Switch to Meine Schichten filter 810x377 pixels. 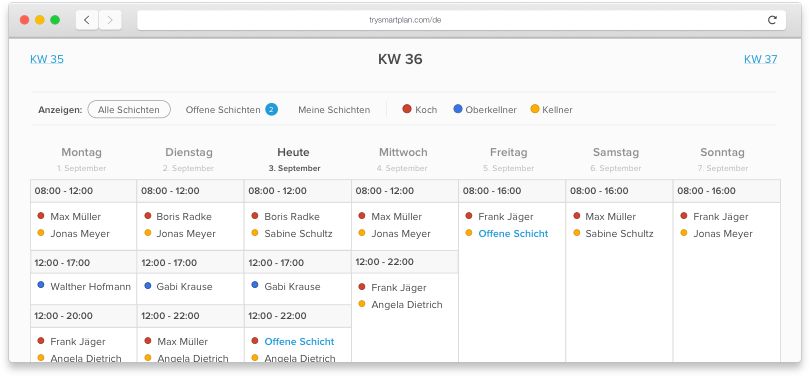334,109
